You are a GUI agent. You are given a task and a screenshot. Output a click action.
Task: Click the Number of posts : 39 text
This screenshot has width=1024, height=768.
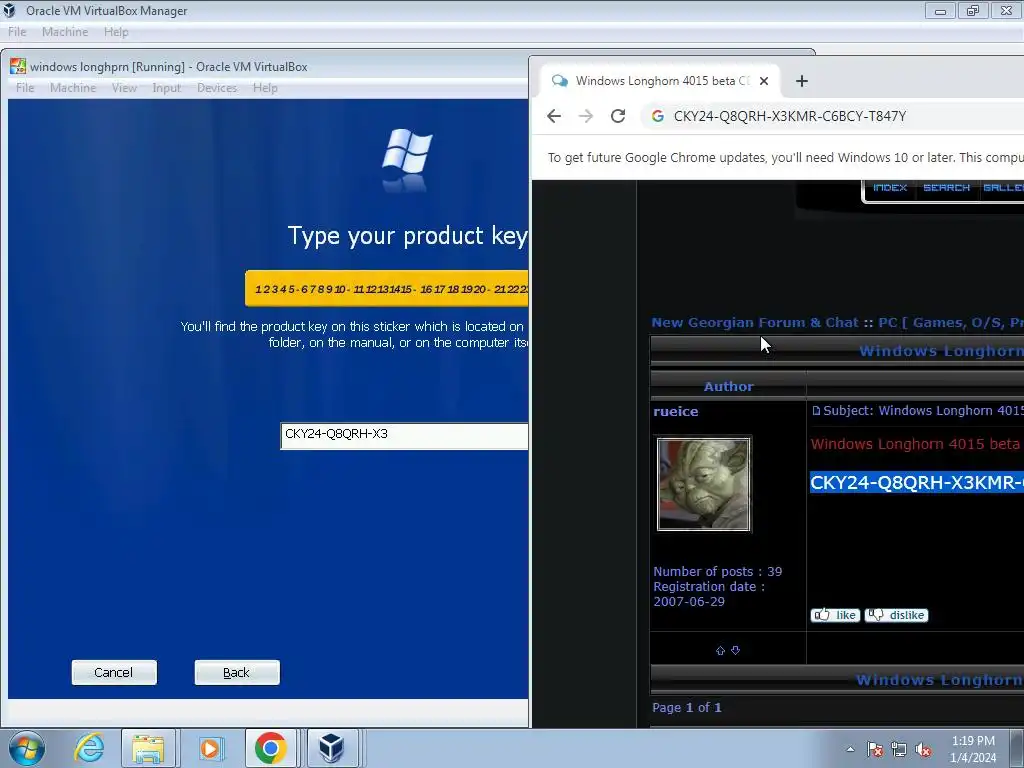718,571
